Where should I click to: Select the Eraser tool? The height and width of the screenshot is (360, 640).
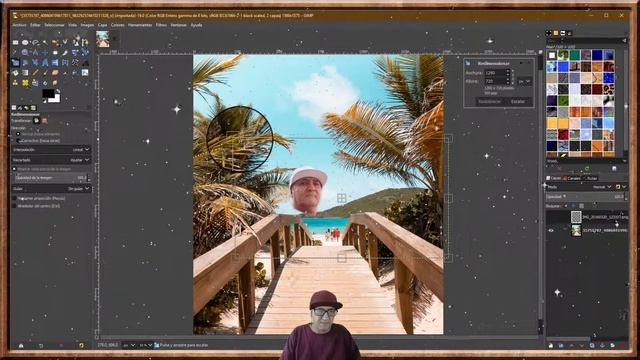tap(56, 73)
